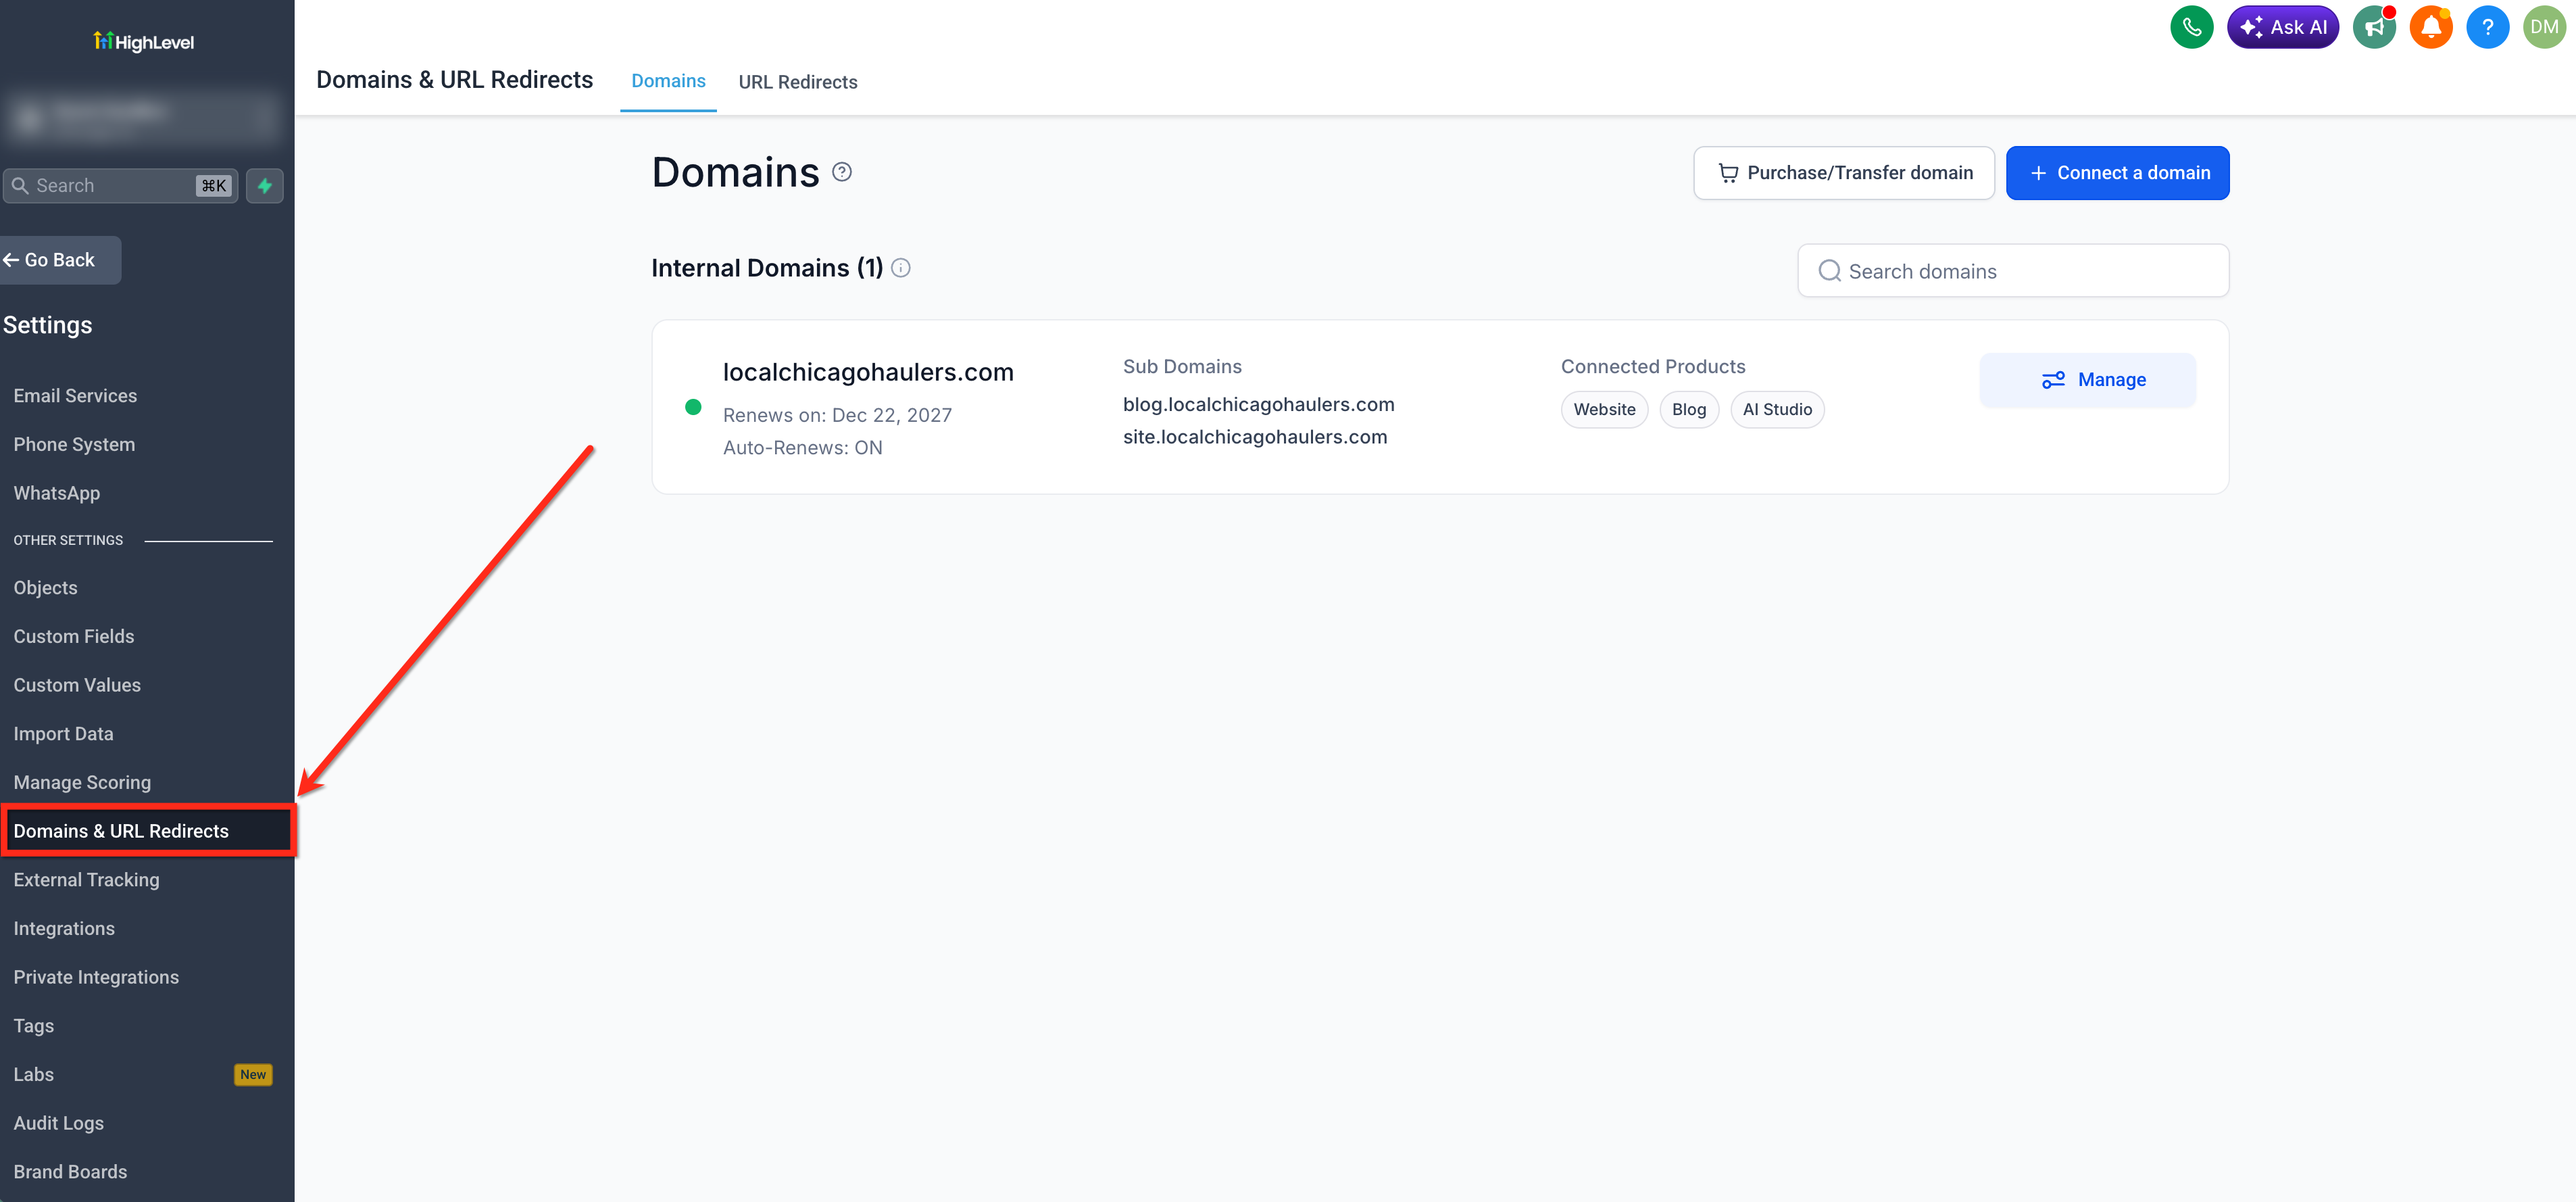2576x1202 pixels.
Task: Click the Settings heading in the sidebar
Action: pos(47,325)
